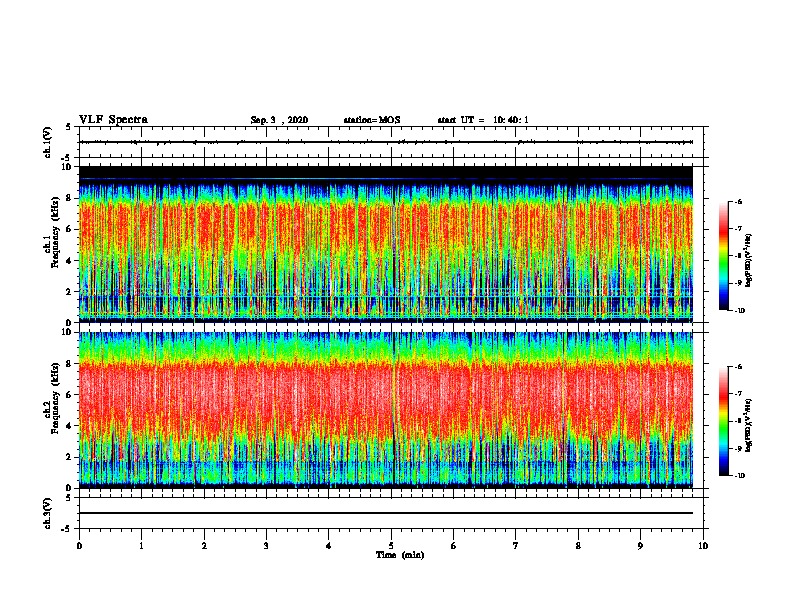Click the ch.2 colorbar log(PSD) label
Viewport: 792px width, 612px height.
(748, 426)
